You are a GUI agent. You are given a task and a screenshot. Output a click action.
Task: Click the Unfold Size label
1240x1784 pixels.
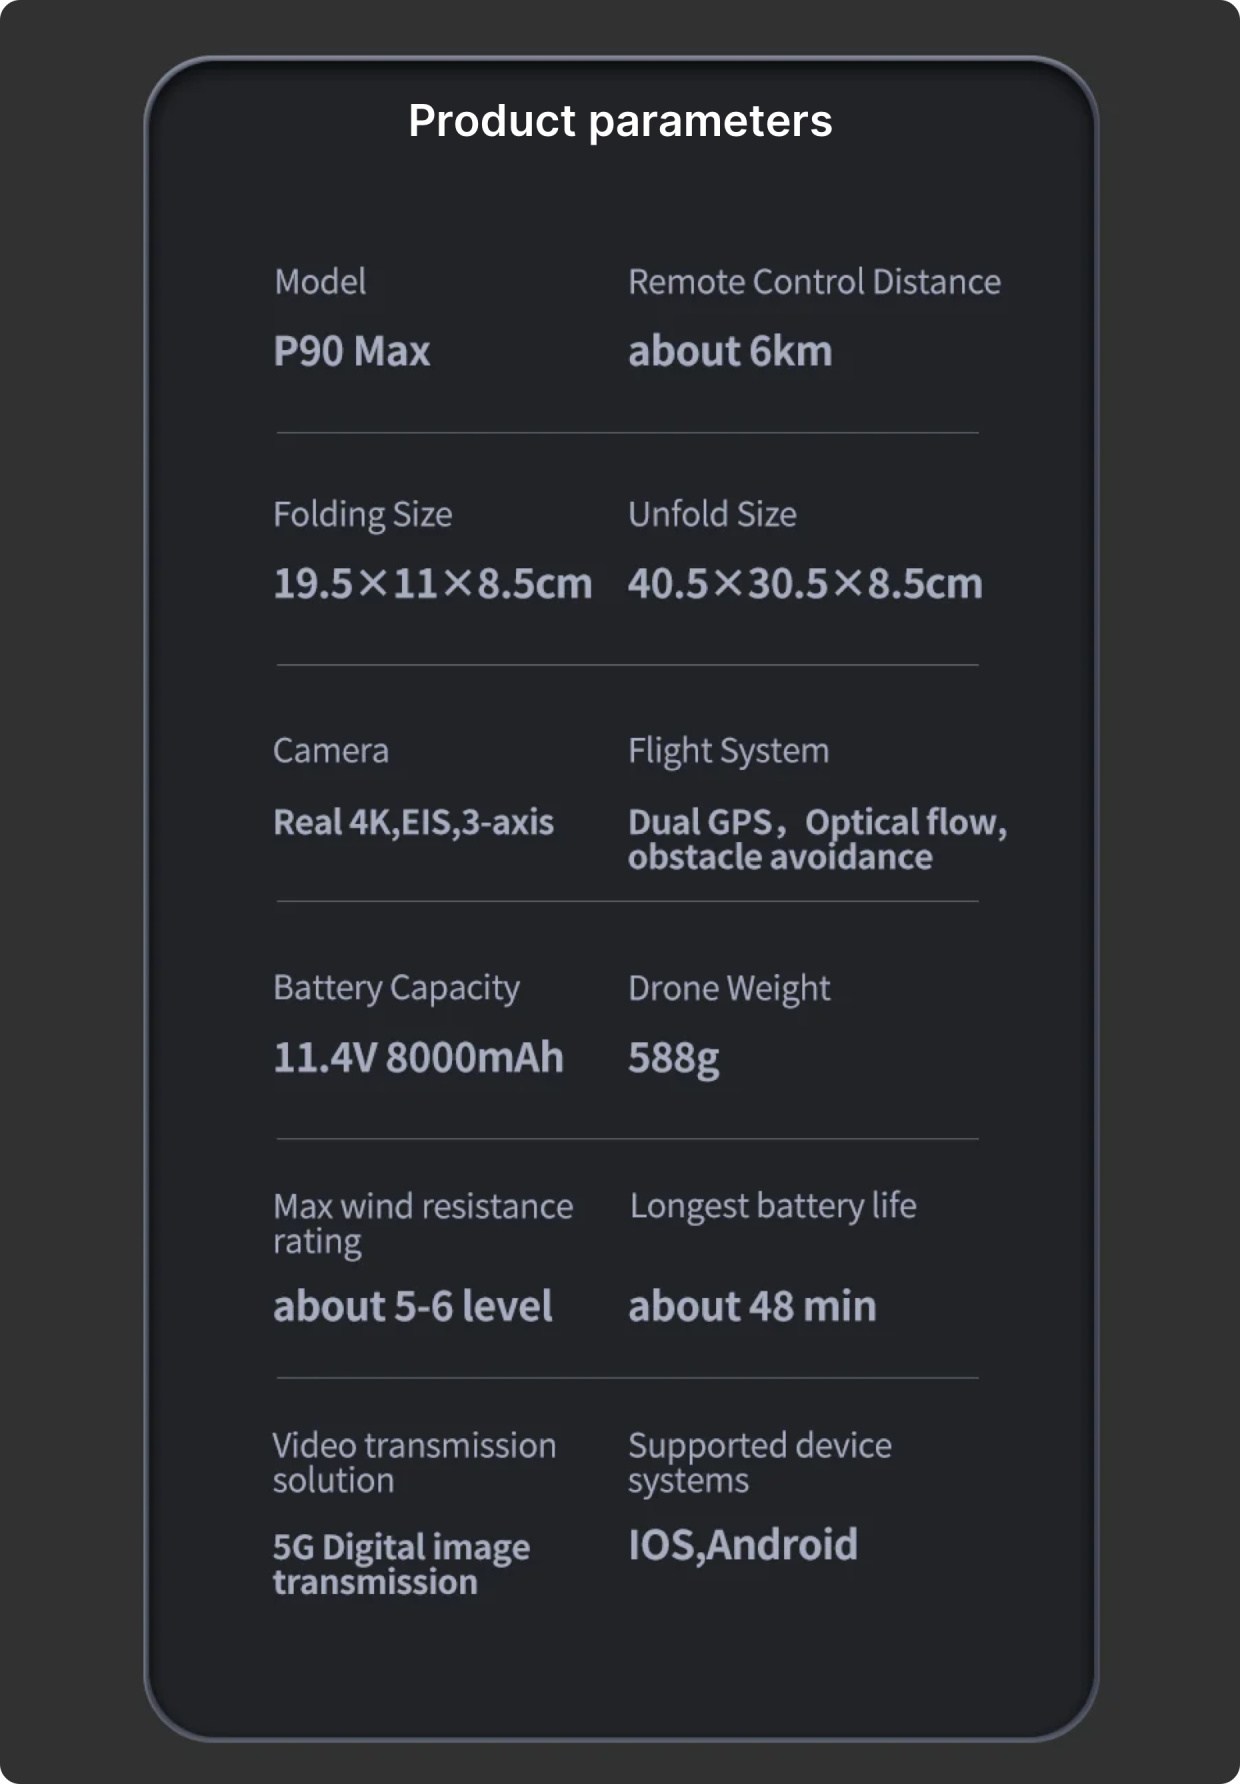coord(712,514)
